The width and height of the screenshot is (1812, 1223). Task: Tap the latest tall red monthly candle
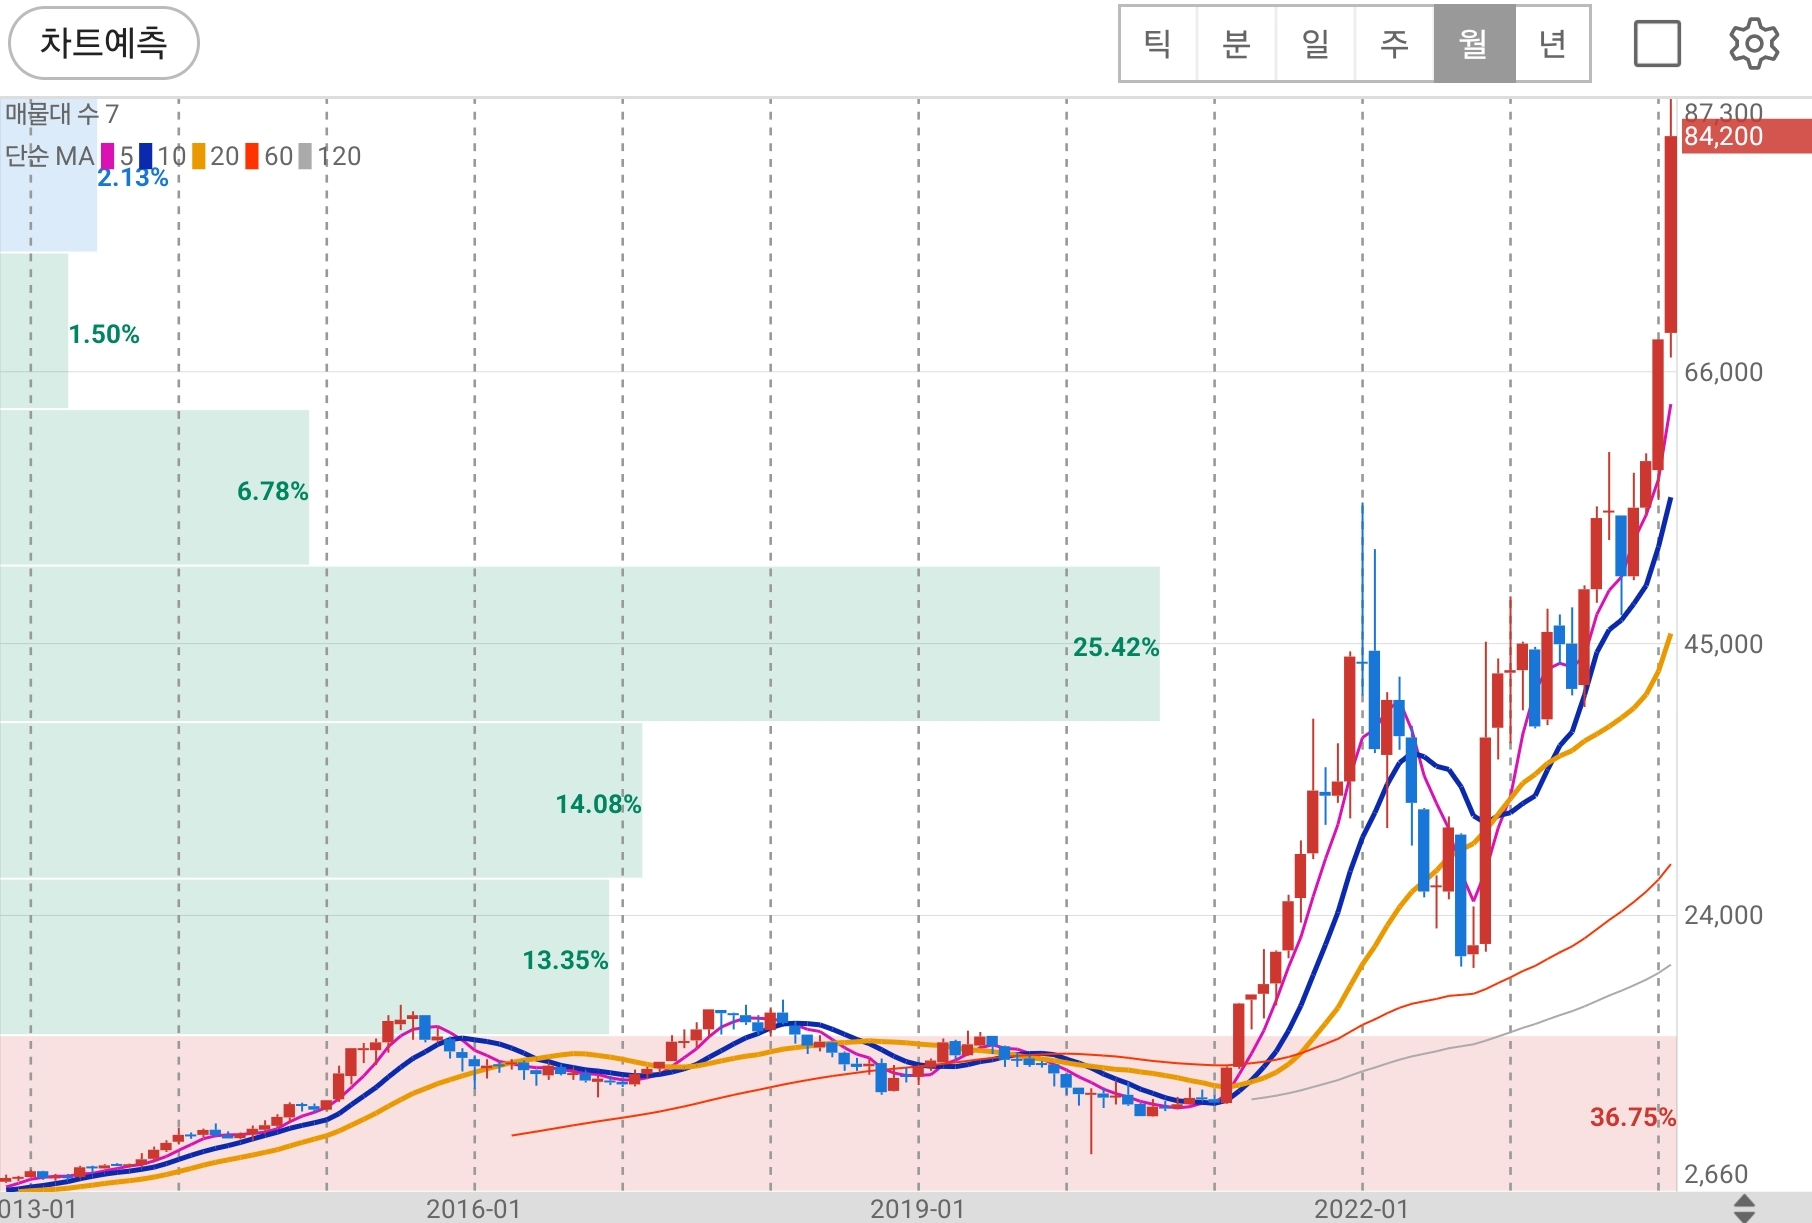pyautogui.click(x=1671, y=234)
